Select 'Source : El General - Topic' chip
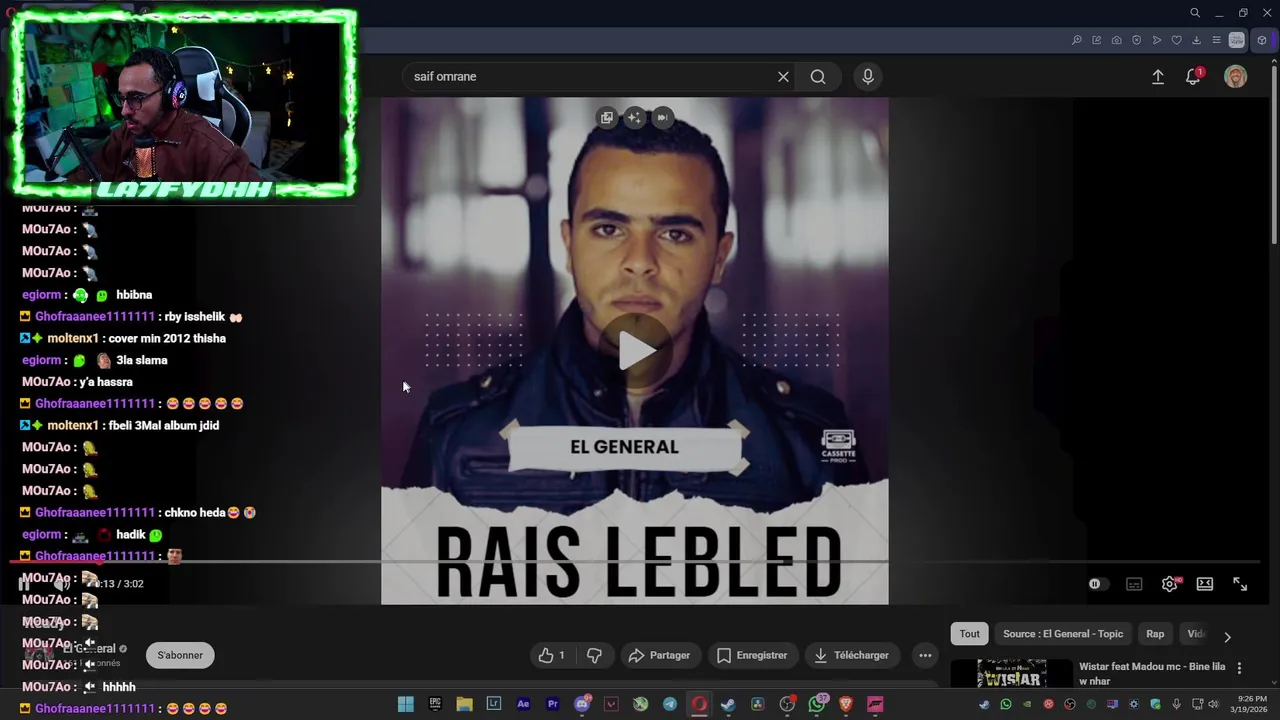 [x=1063, y=634]
